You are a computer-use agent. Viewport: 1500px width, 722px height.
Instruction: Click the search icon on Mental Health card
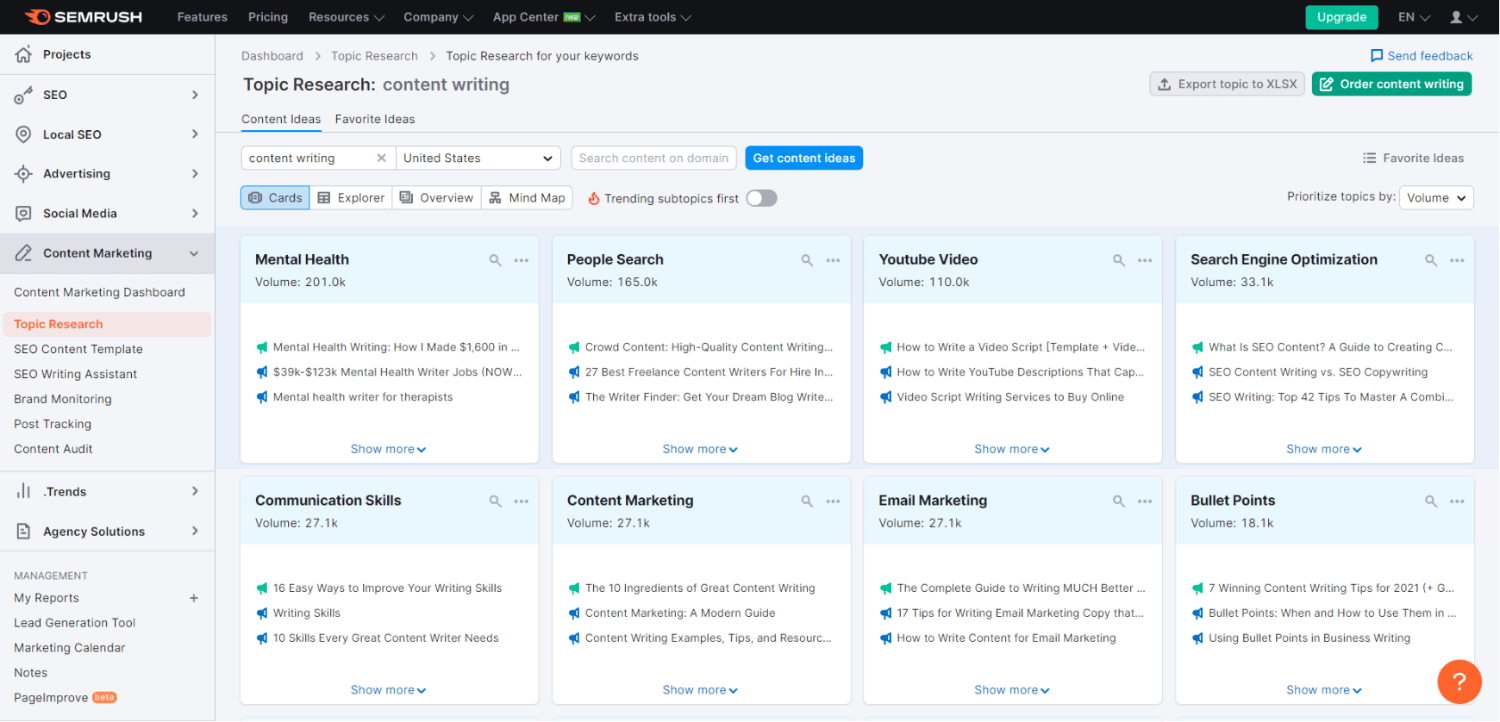495,260
